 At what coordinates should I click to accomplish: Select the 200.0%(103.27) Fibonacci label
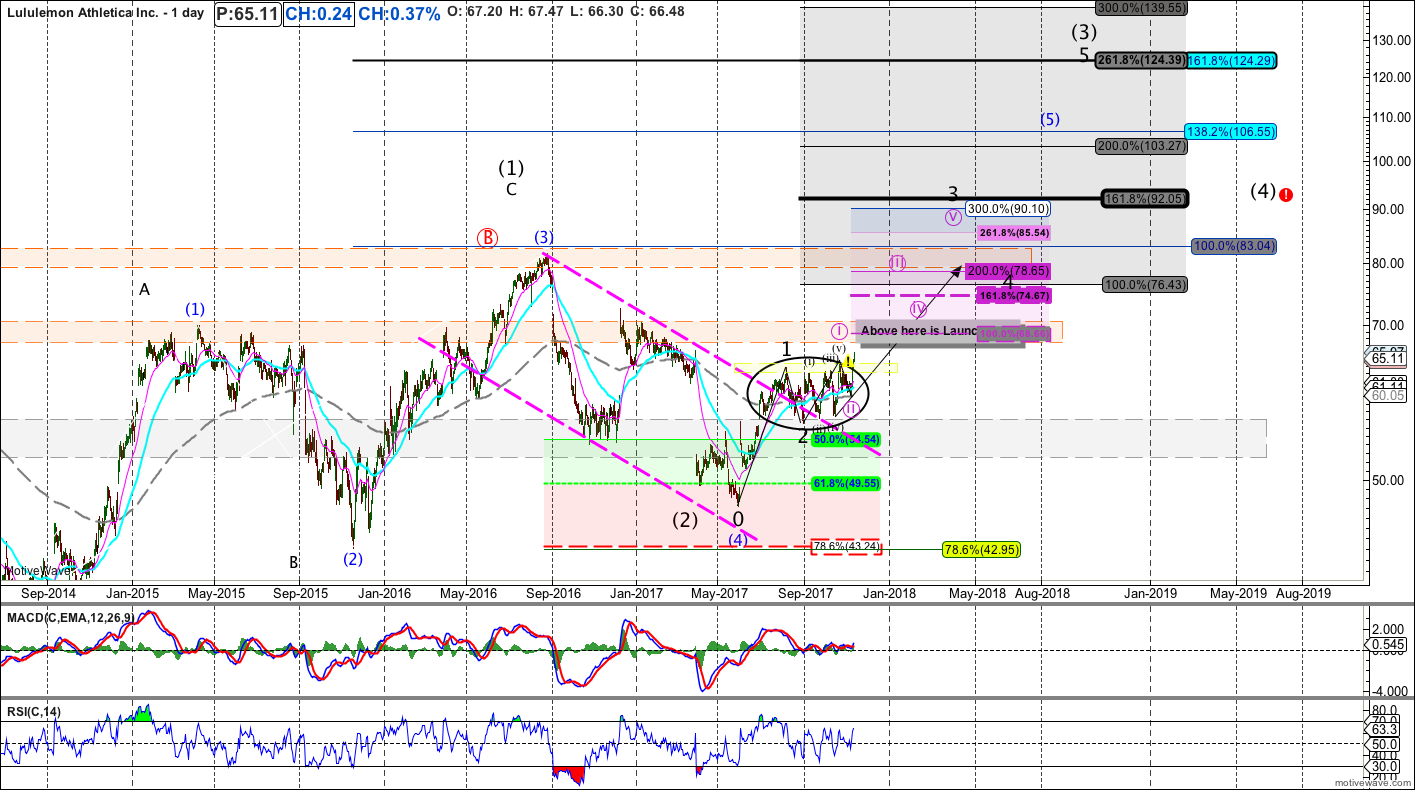[1141, 145]
